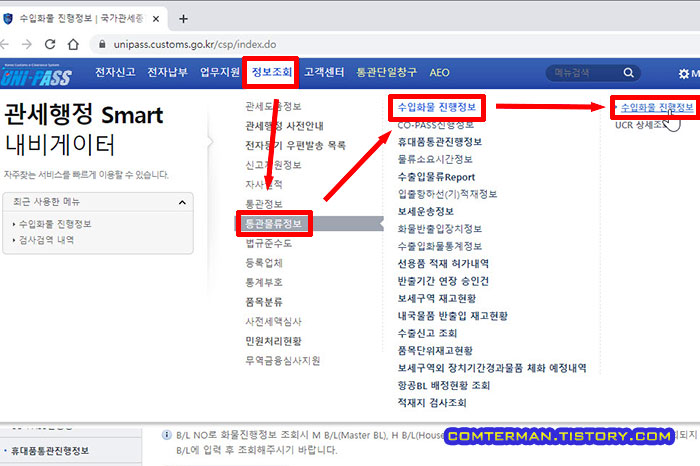Select 등록업체 menu item
700x466 pixels.
(264, 263)
